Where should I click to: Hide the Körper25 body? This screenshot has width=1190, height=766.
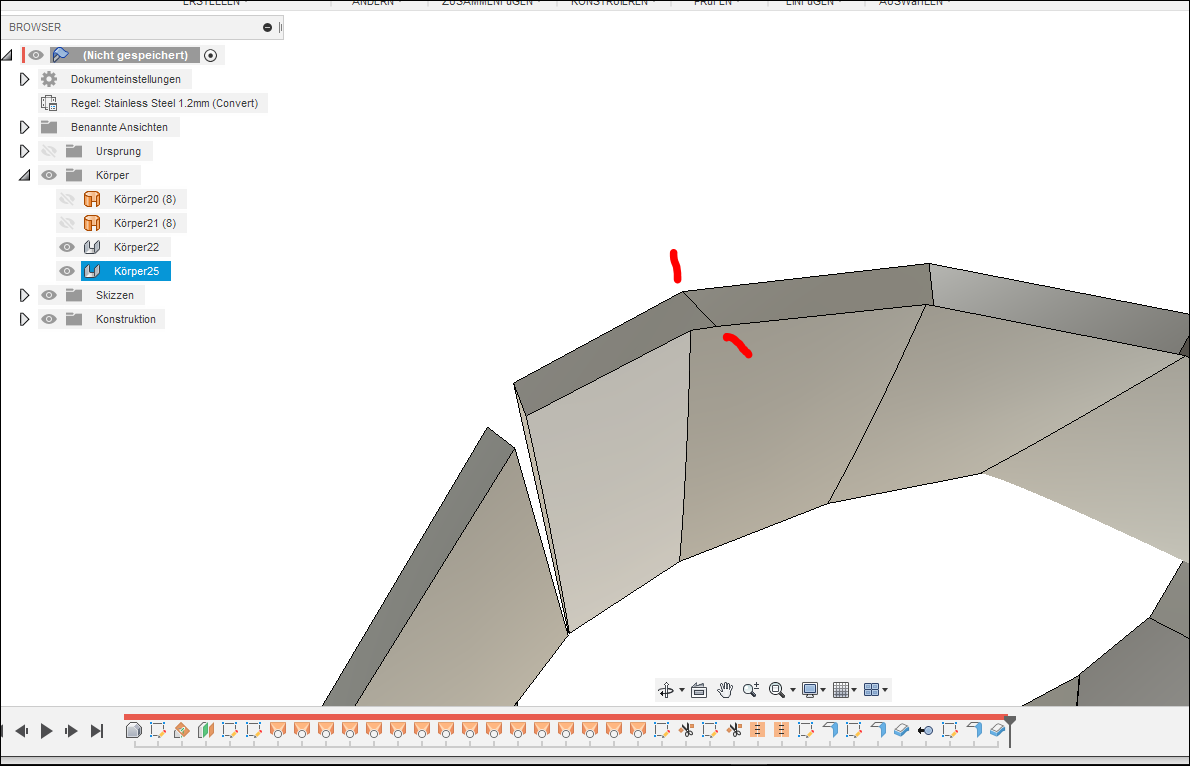(x=66, y=270)
